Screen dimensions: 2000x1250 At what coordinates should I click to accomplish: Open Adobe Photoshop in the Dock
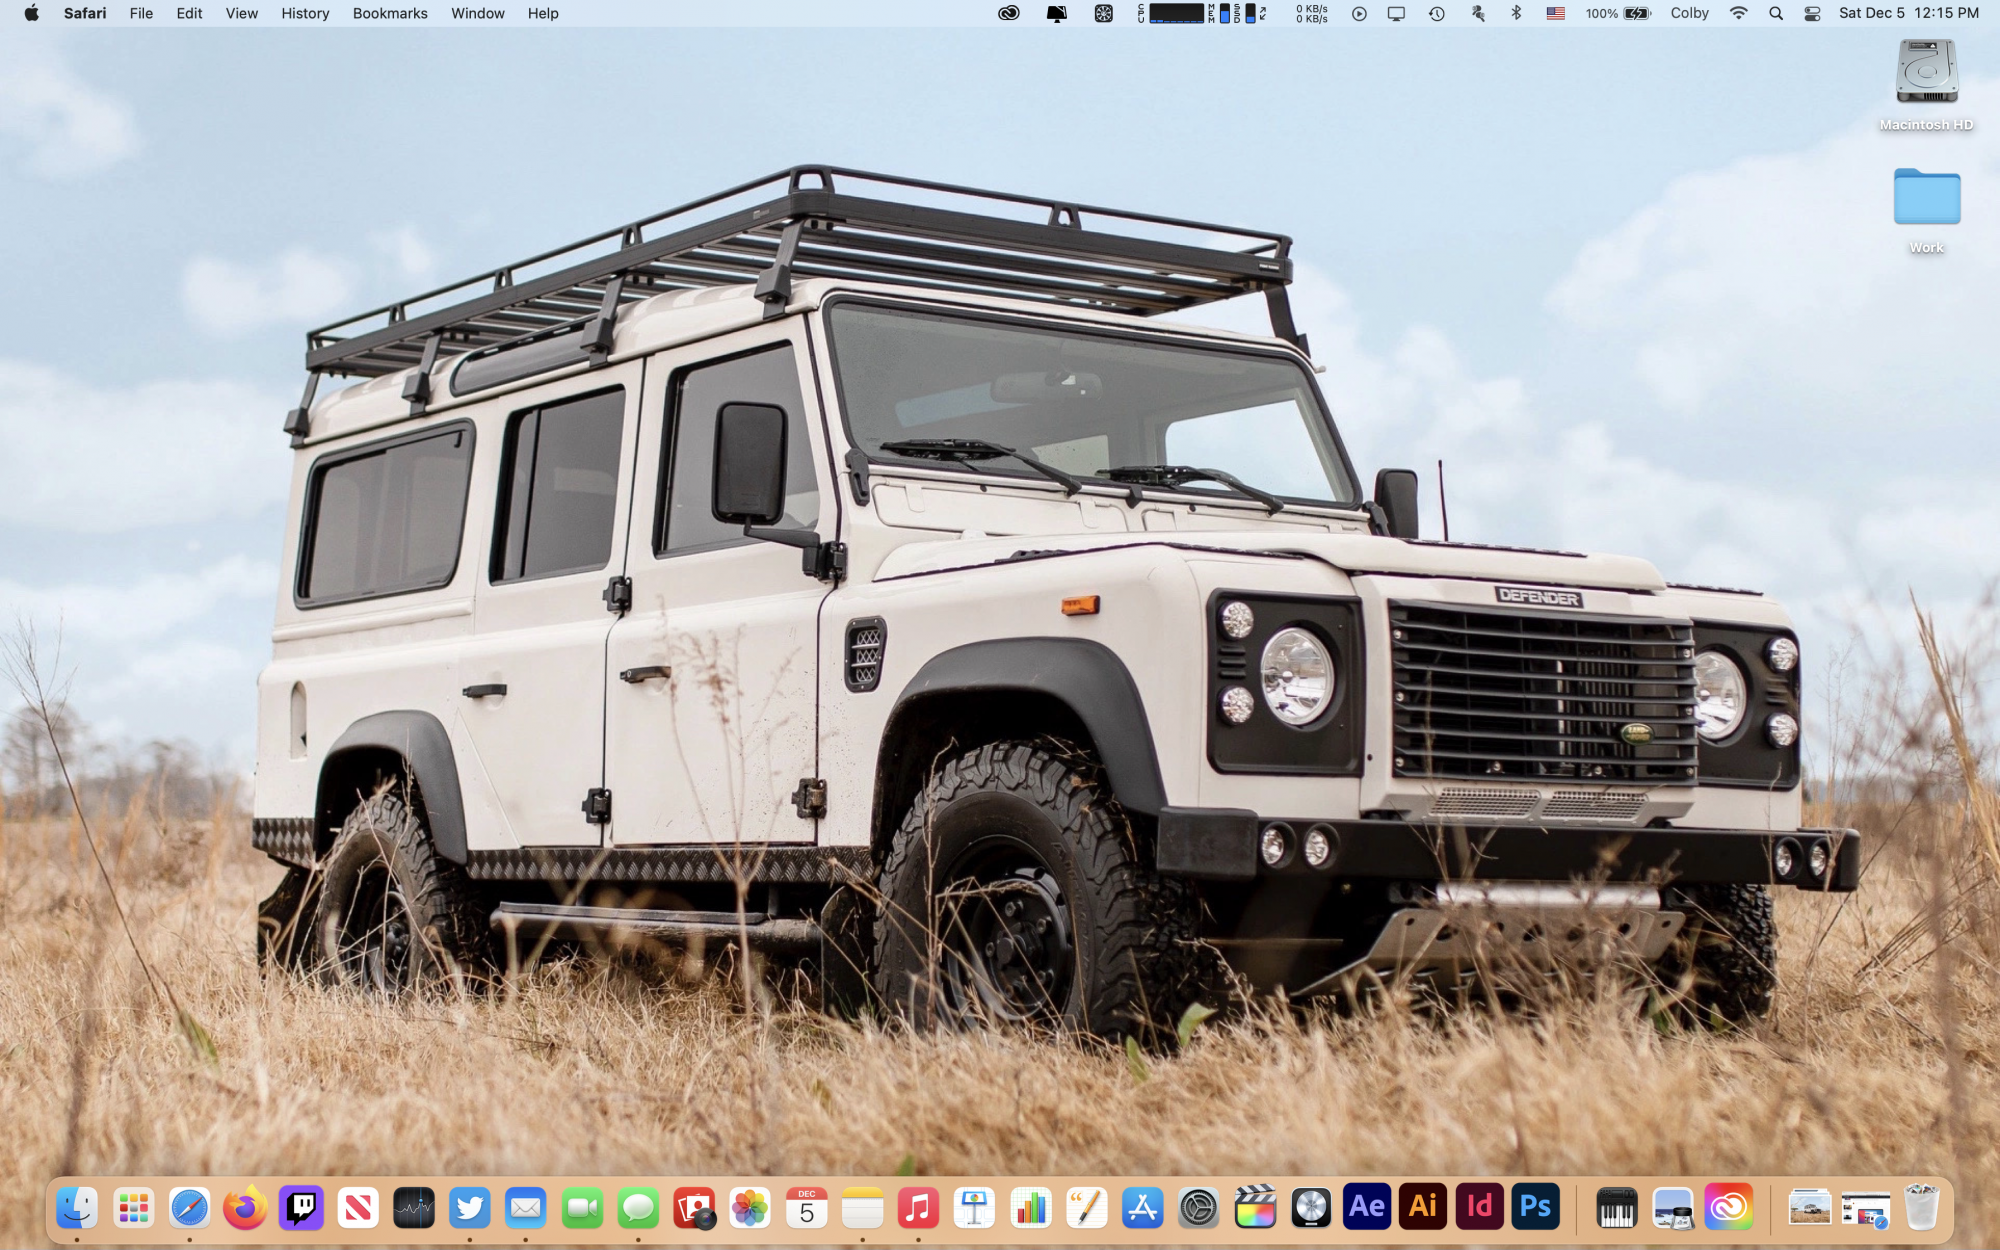[x=1535, y=1208]
